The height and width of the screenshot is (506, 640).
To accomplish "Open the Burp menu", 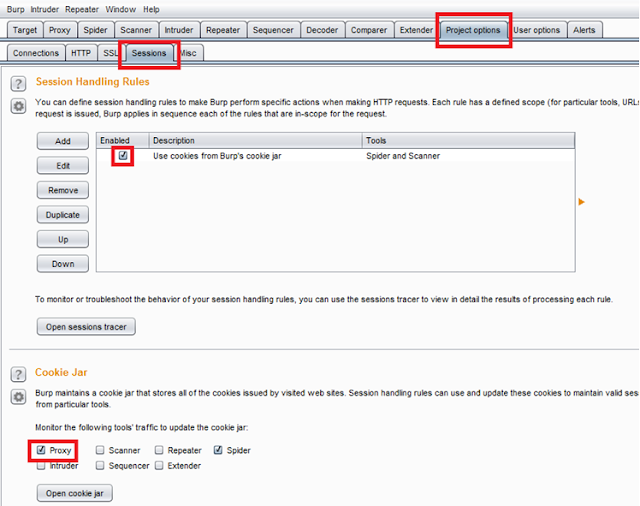I will [x=16, y=9].
